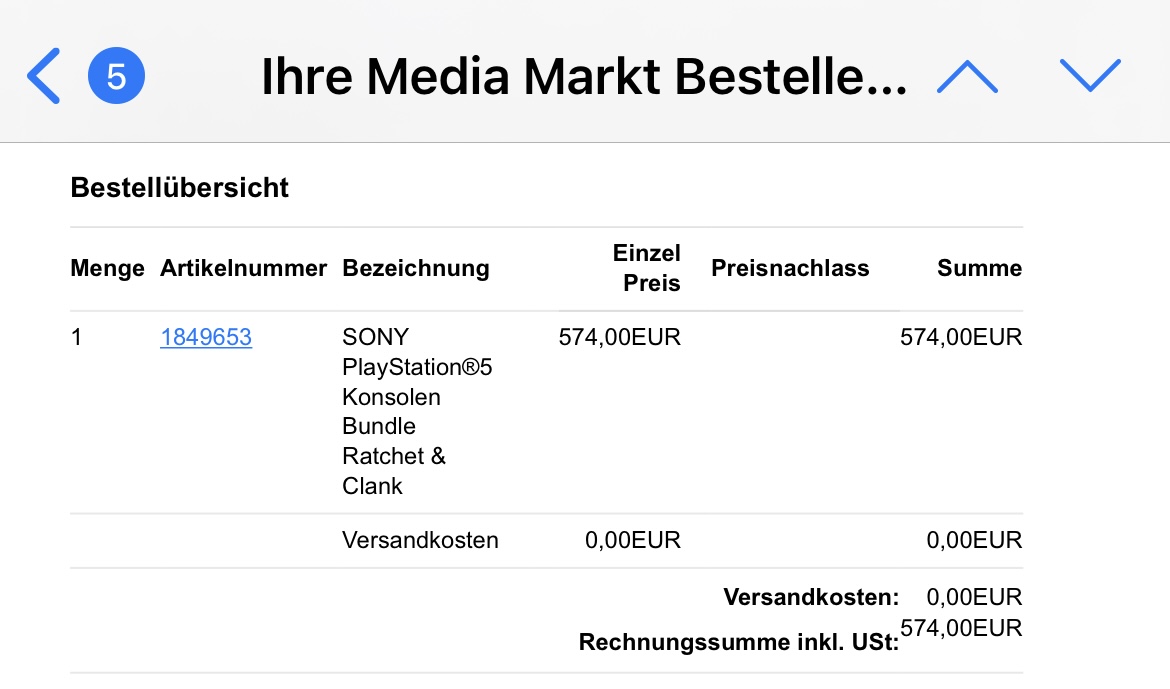The image size is (1170, 689).
Task: Tap the back chevron to return to inbox
Action: coord(43,76)
